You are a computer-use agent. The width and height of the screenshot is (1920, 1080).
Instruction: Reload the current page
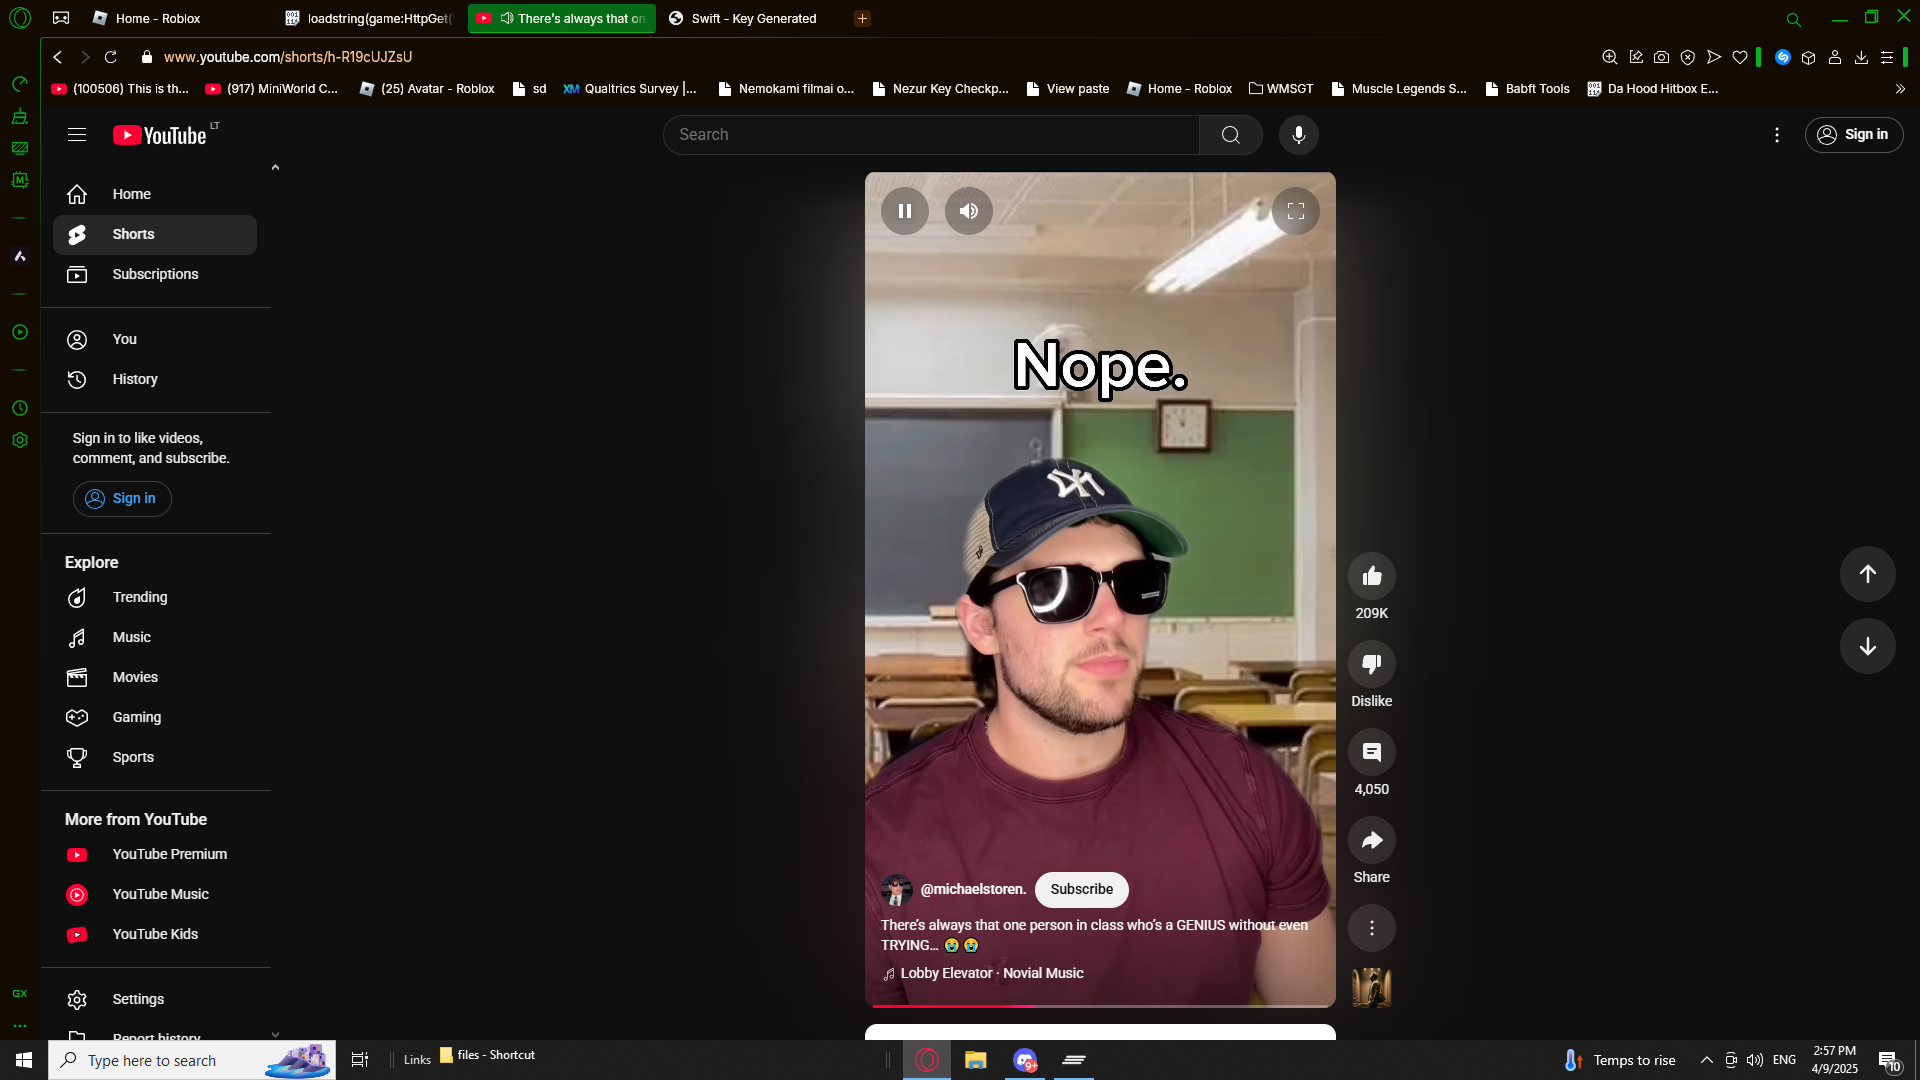pos(111,57)
